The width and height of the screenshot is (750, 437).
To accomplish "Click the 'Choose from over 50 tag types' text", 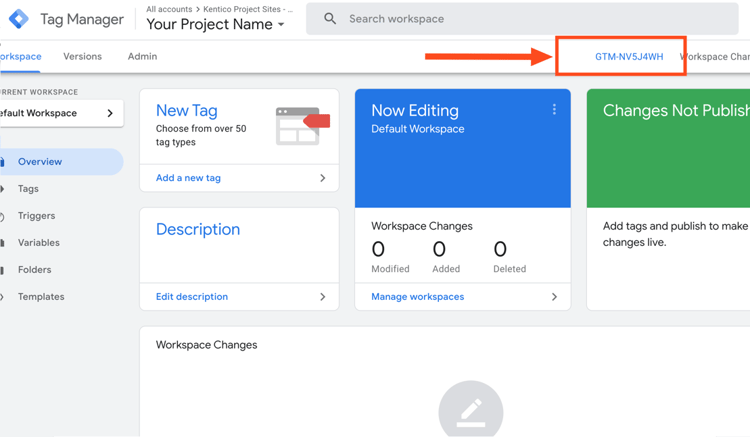I will 201,135.
